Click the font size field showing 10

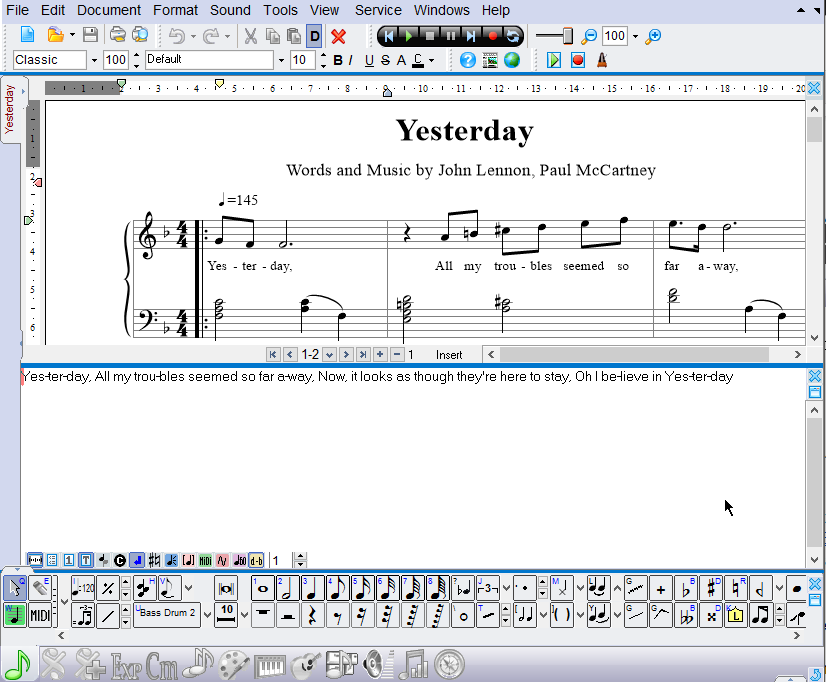[x=303, y=60]
